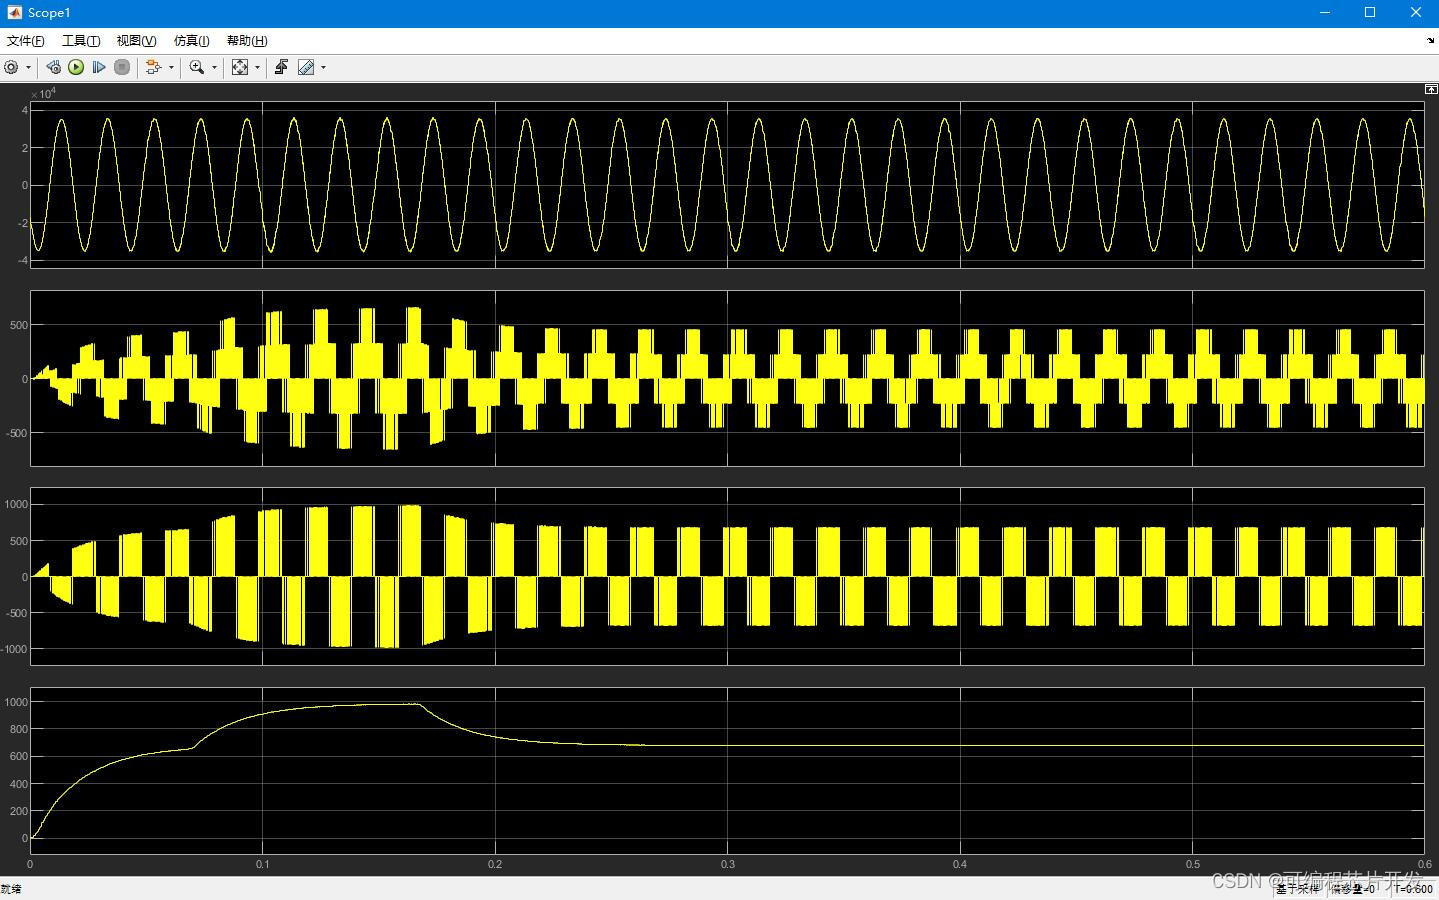Click the highlight Simulink block icon

153,67
